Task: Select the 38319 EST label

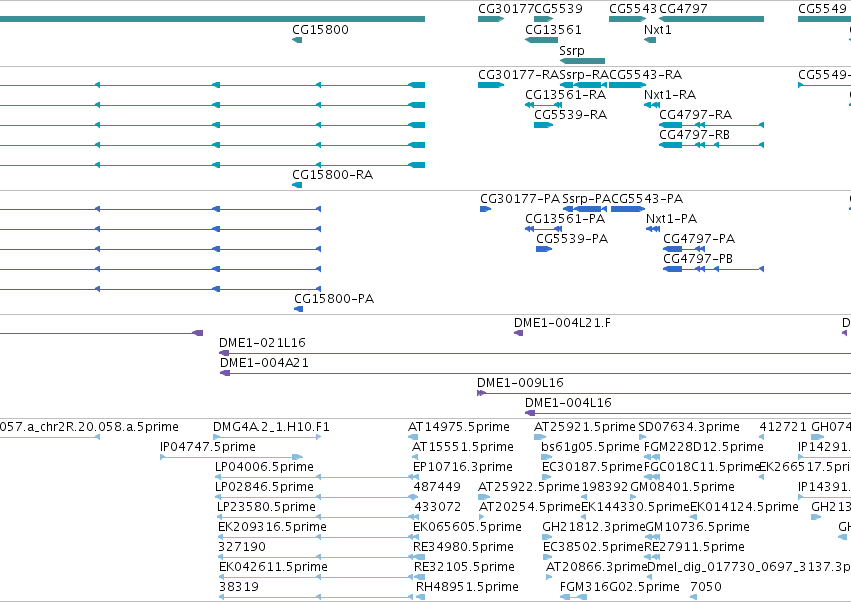Action: [x=238, y=588]
